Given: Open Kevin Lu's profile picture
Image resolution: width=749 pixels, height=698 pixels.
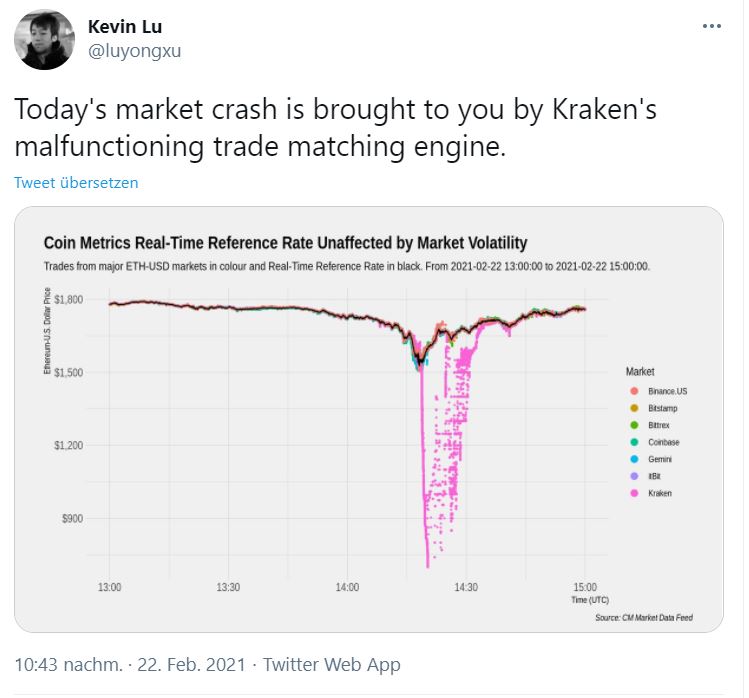Looking at the screenshot, I should pyautogui.click(x=44, y=40).
